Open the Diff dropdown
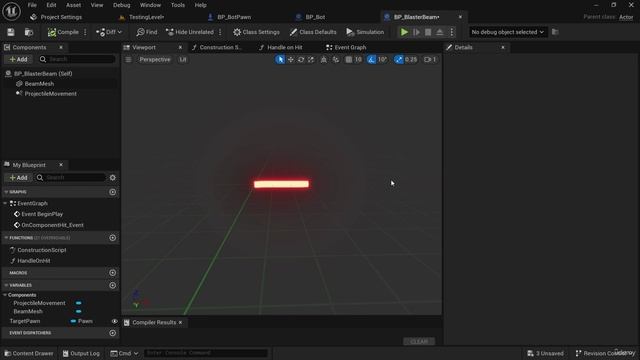640x360 pixels. pos(109,32)
